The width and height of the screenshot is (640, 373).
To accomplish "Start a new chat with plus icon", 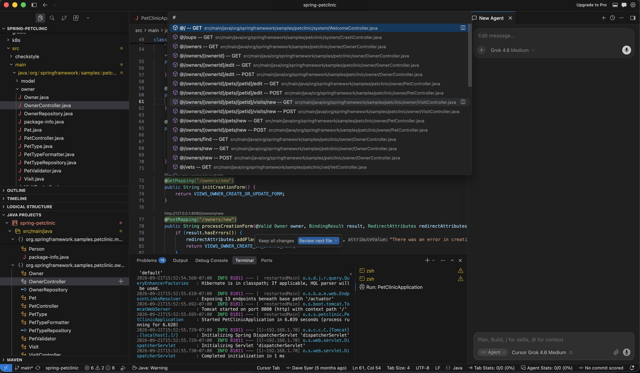I will coord(603,18).
